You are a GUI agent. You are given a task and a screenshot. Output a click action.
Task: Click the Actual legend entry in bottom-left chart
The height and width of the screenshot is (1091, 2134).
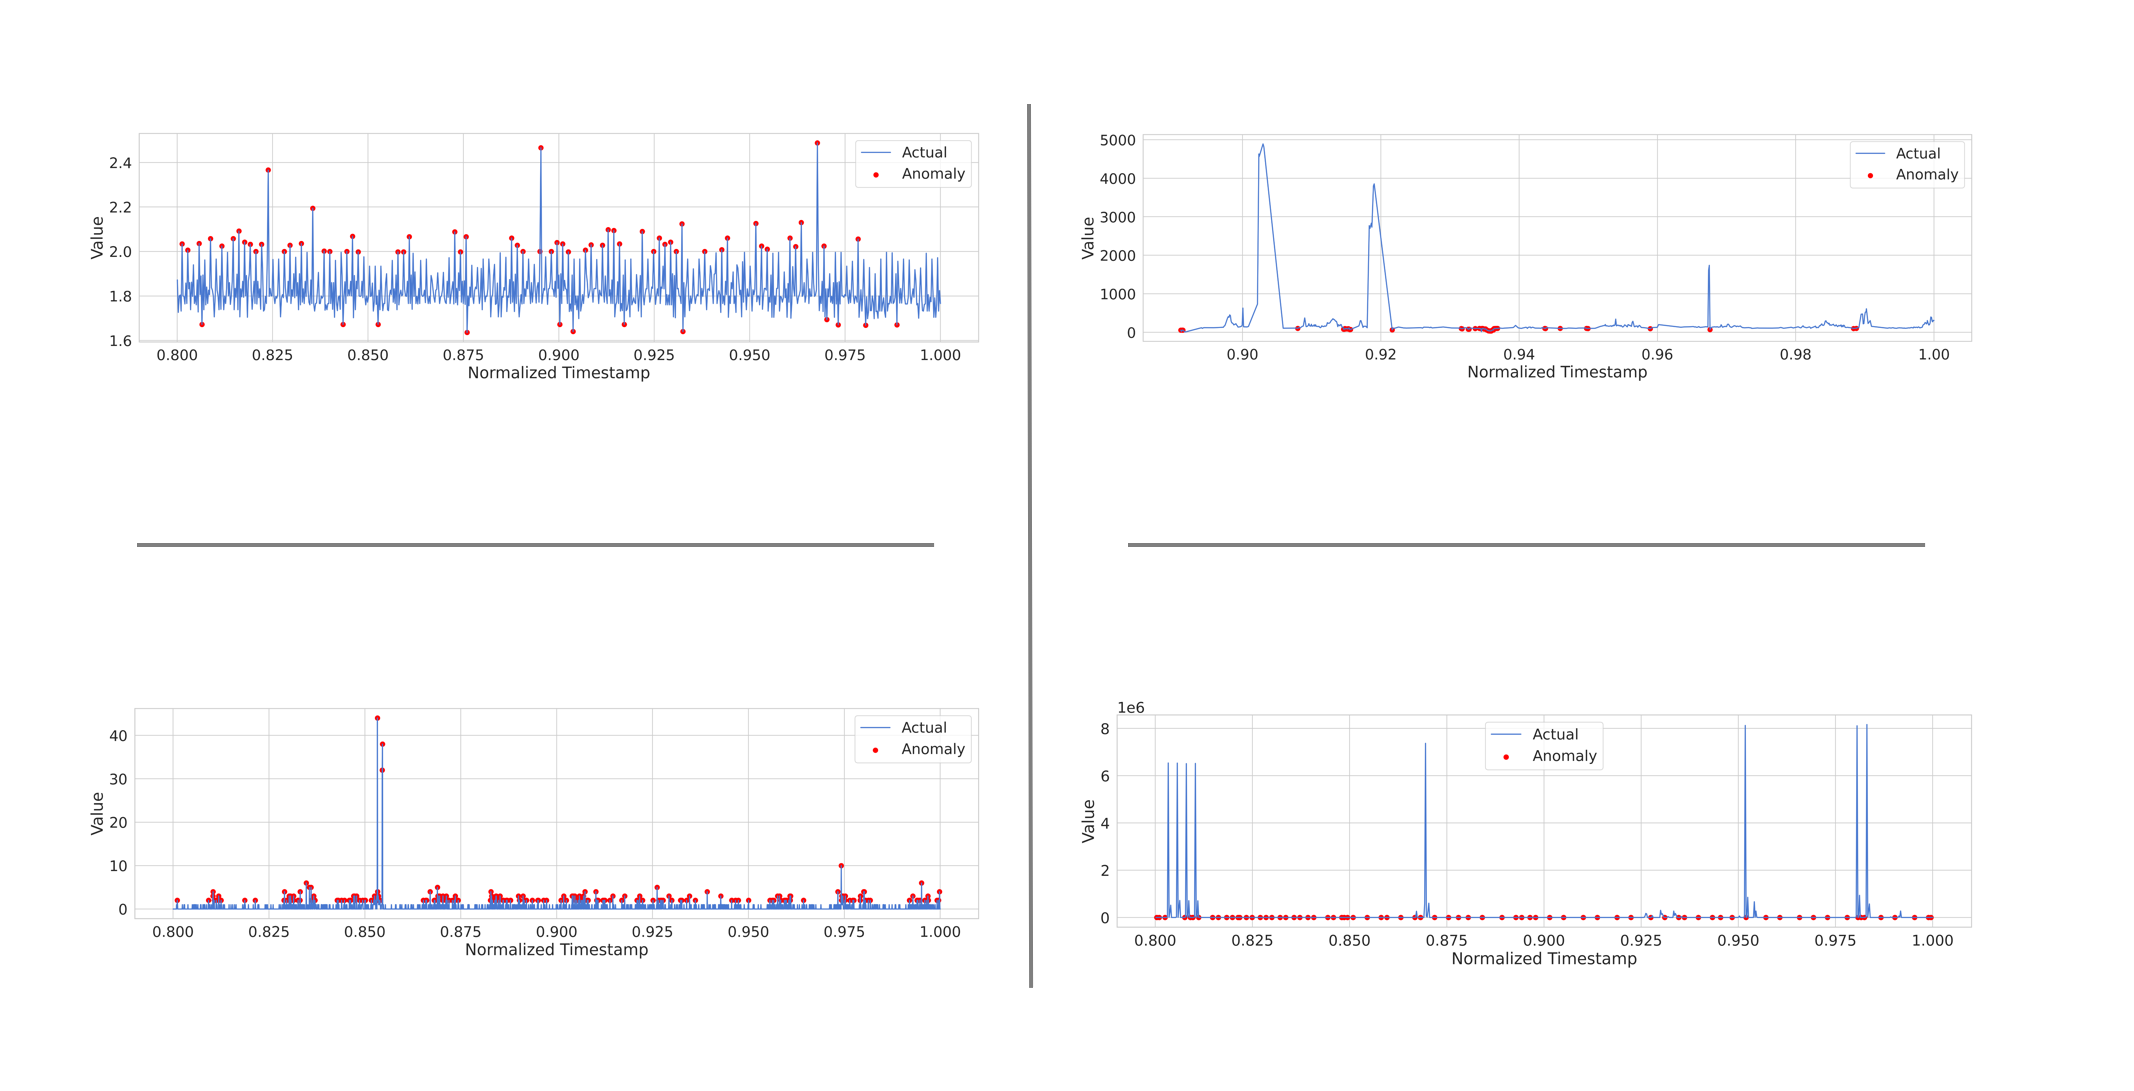[923, 728]
